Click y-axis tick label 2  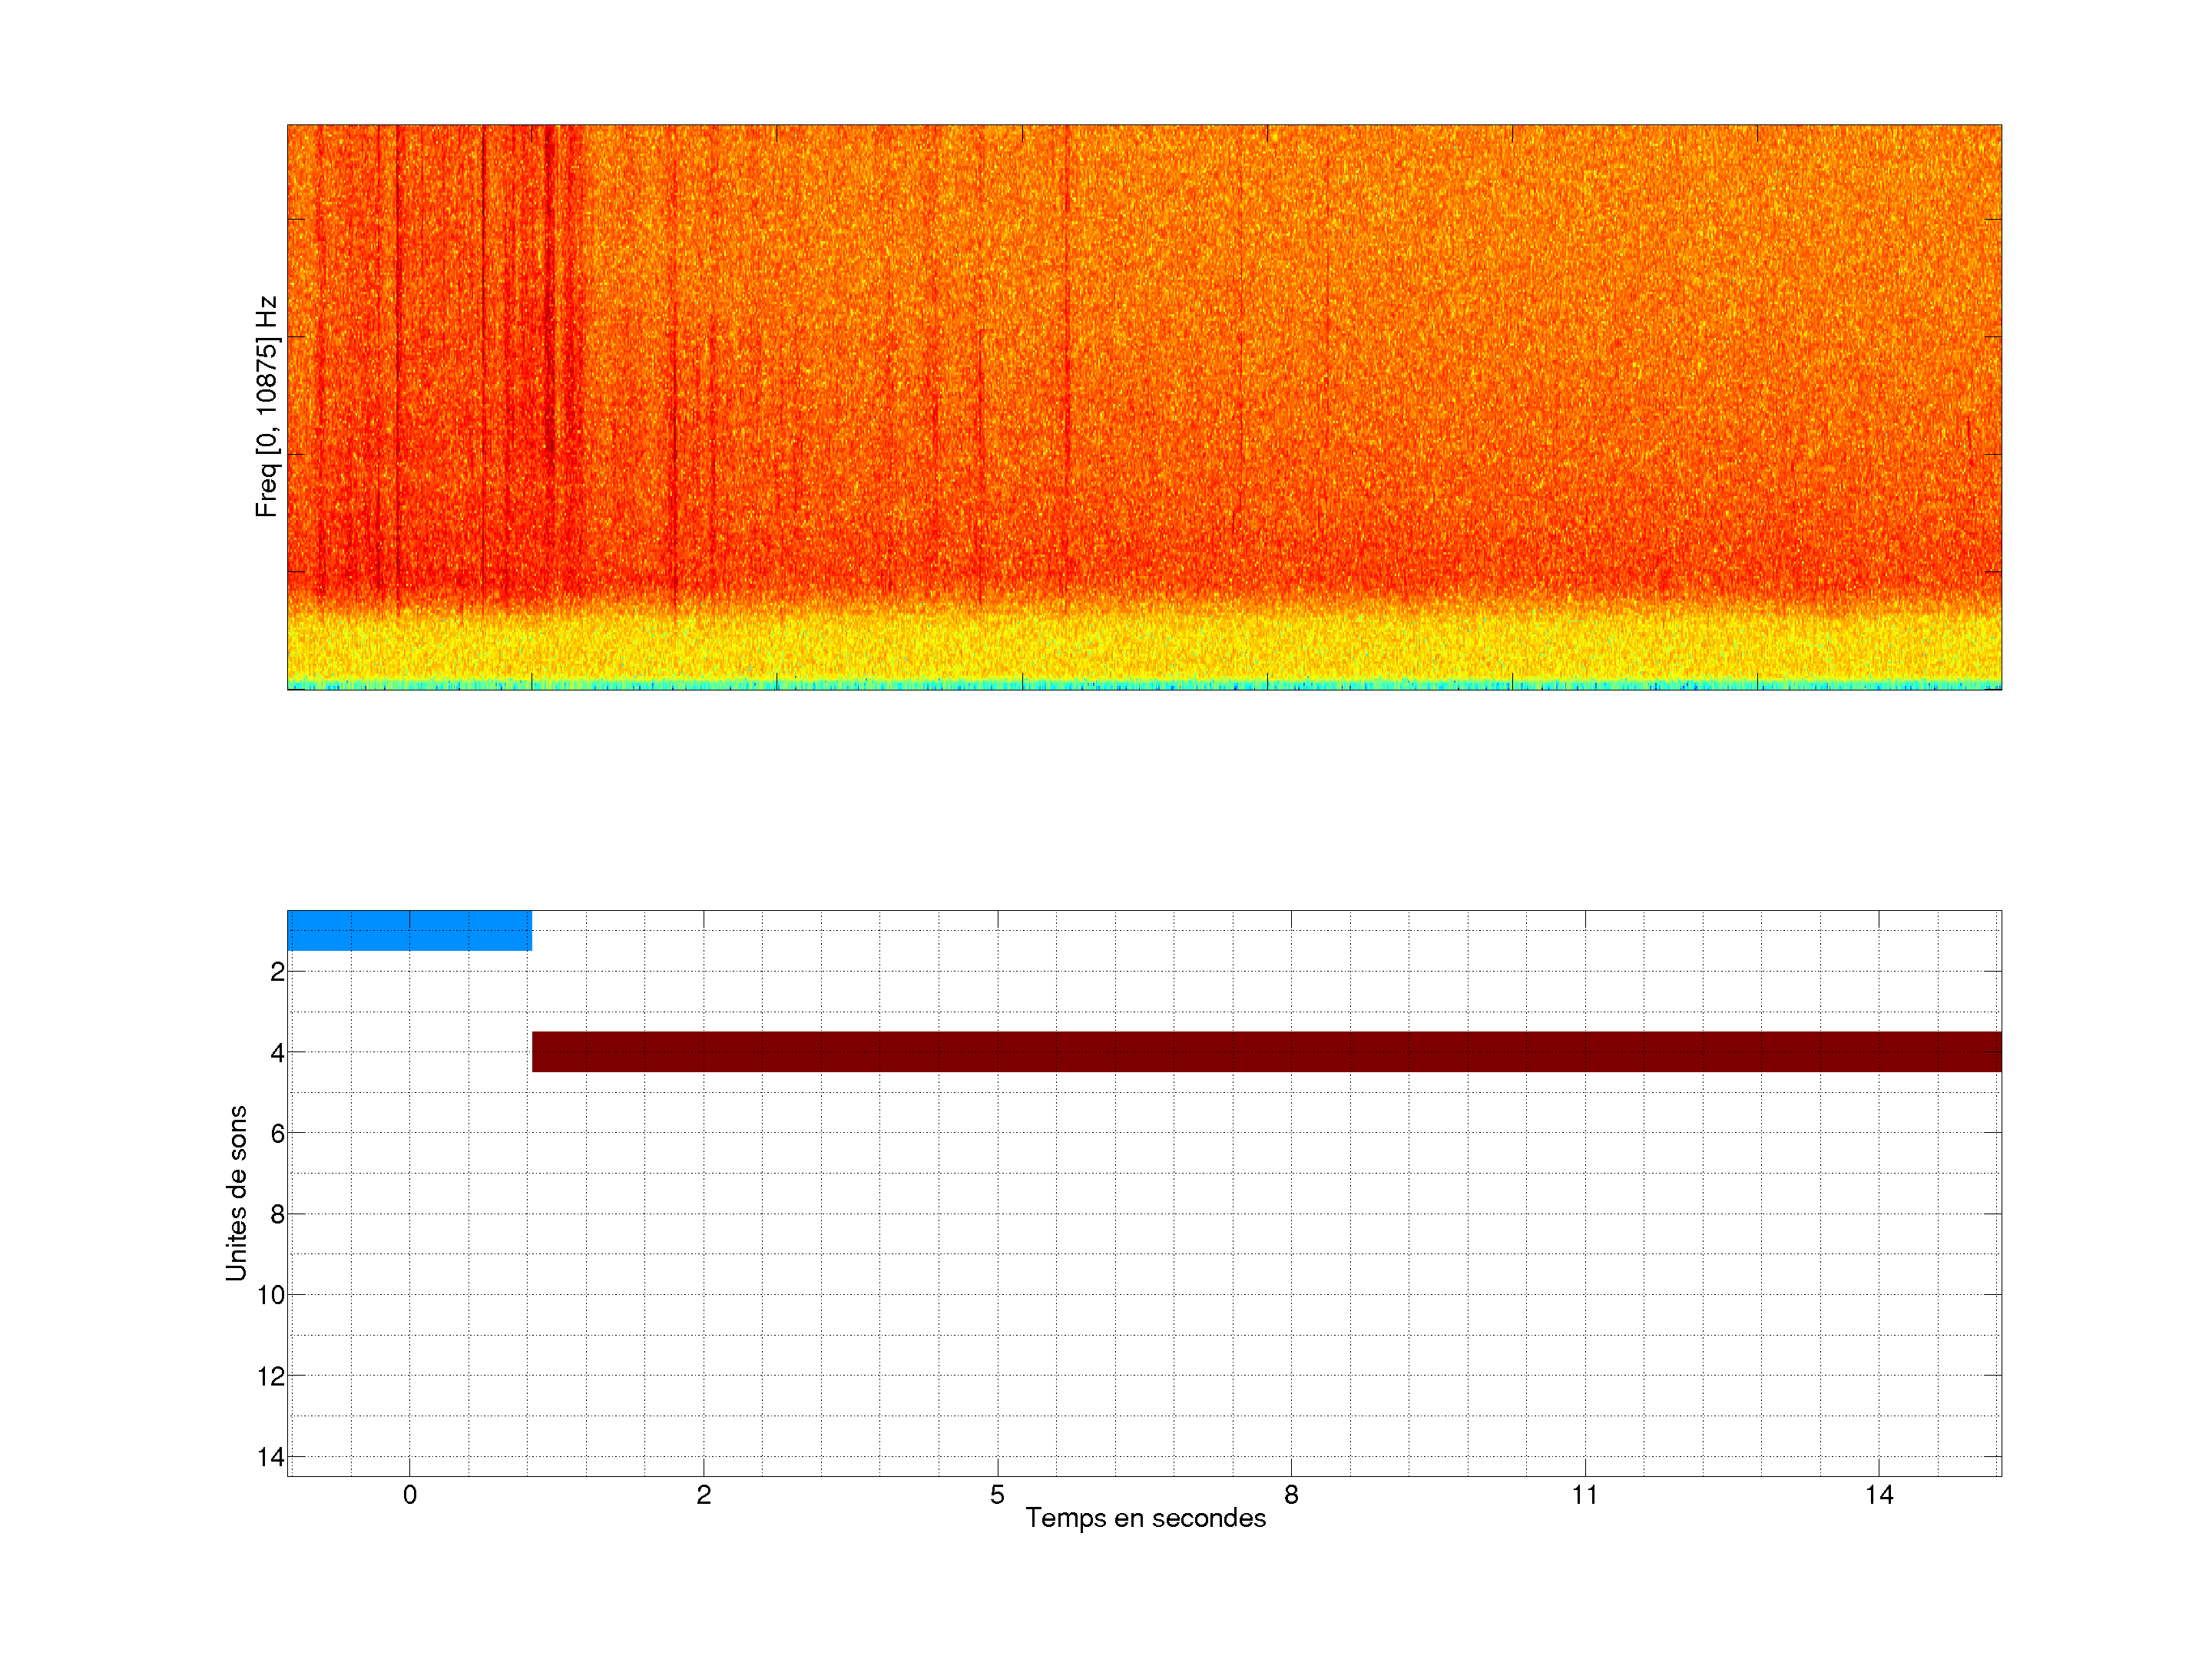click(277, 972)
